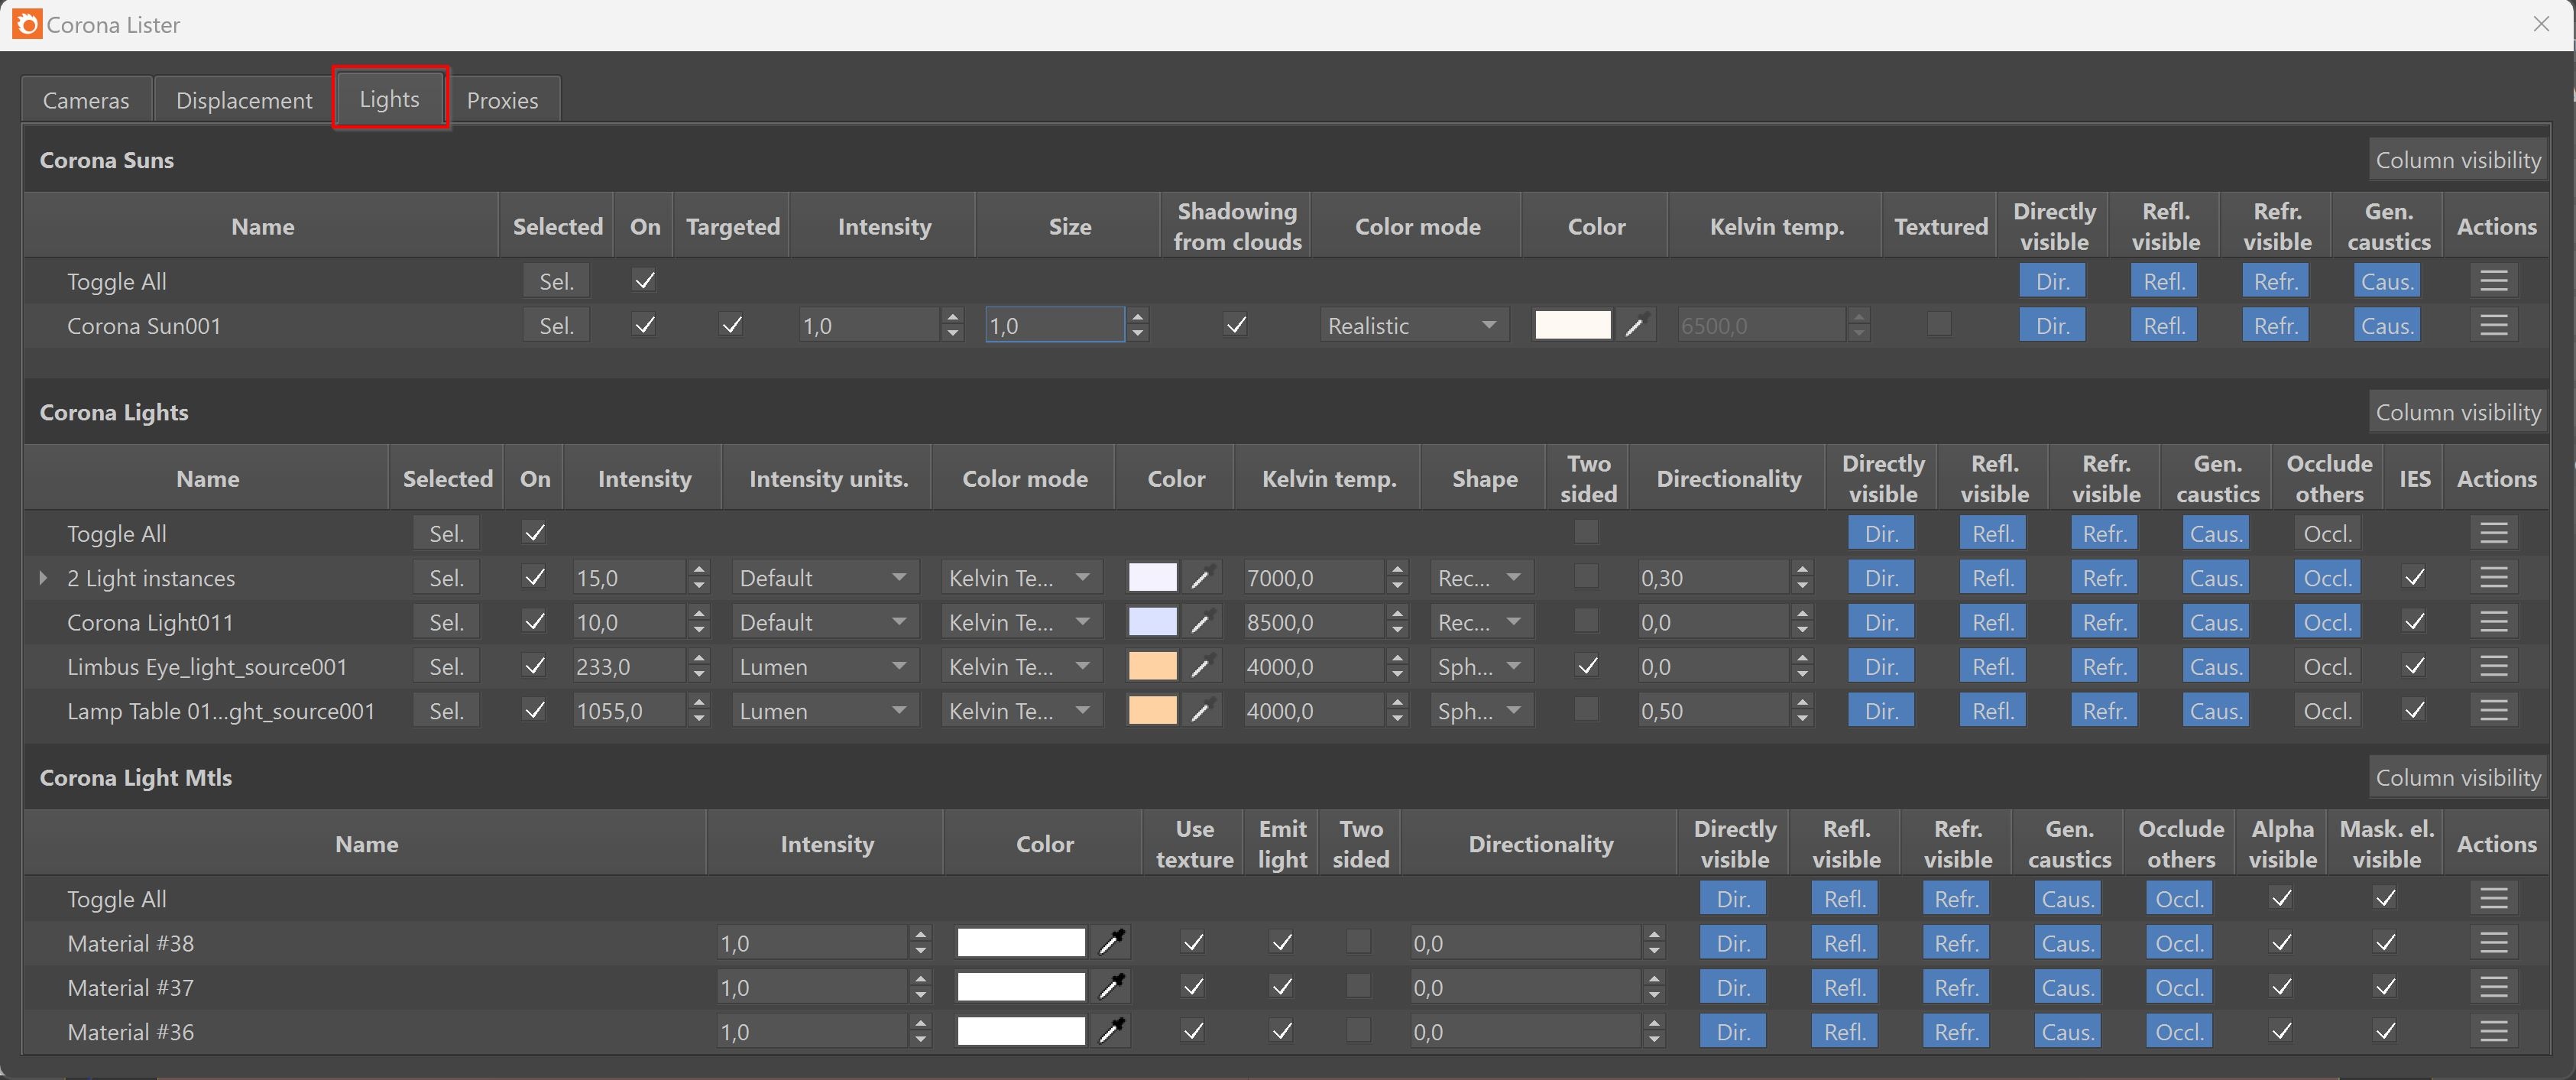Open actions menu for 2 Light instances
Screen dimensions: 2576x1080
2493,577
